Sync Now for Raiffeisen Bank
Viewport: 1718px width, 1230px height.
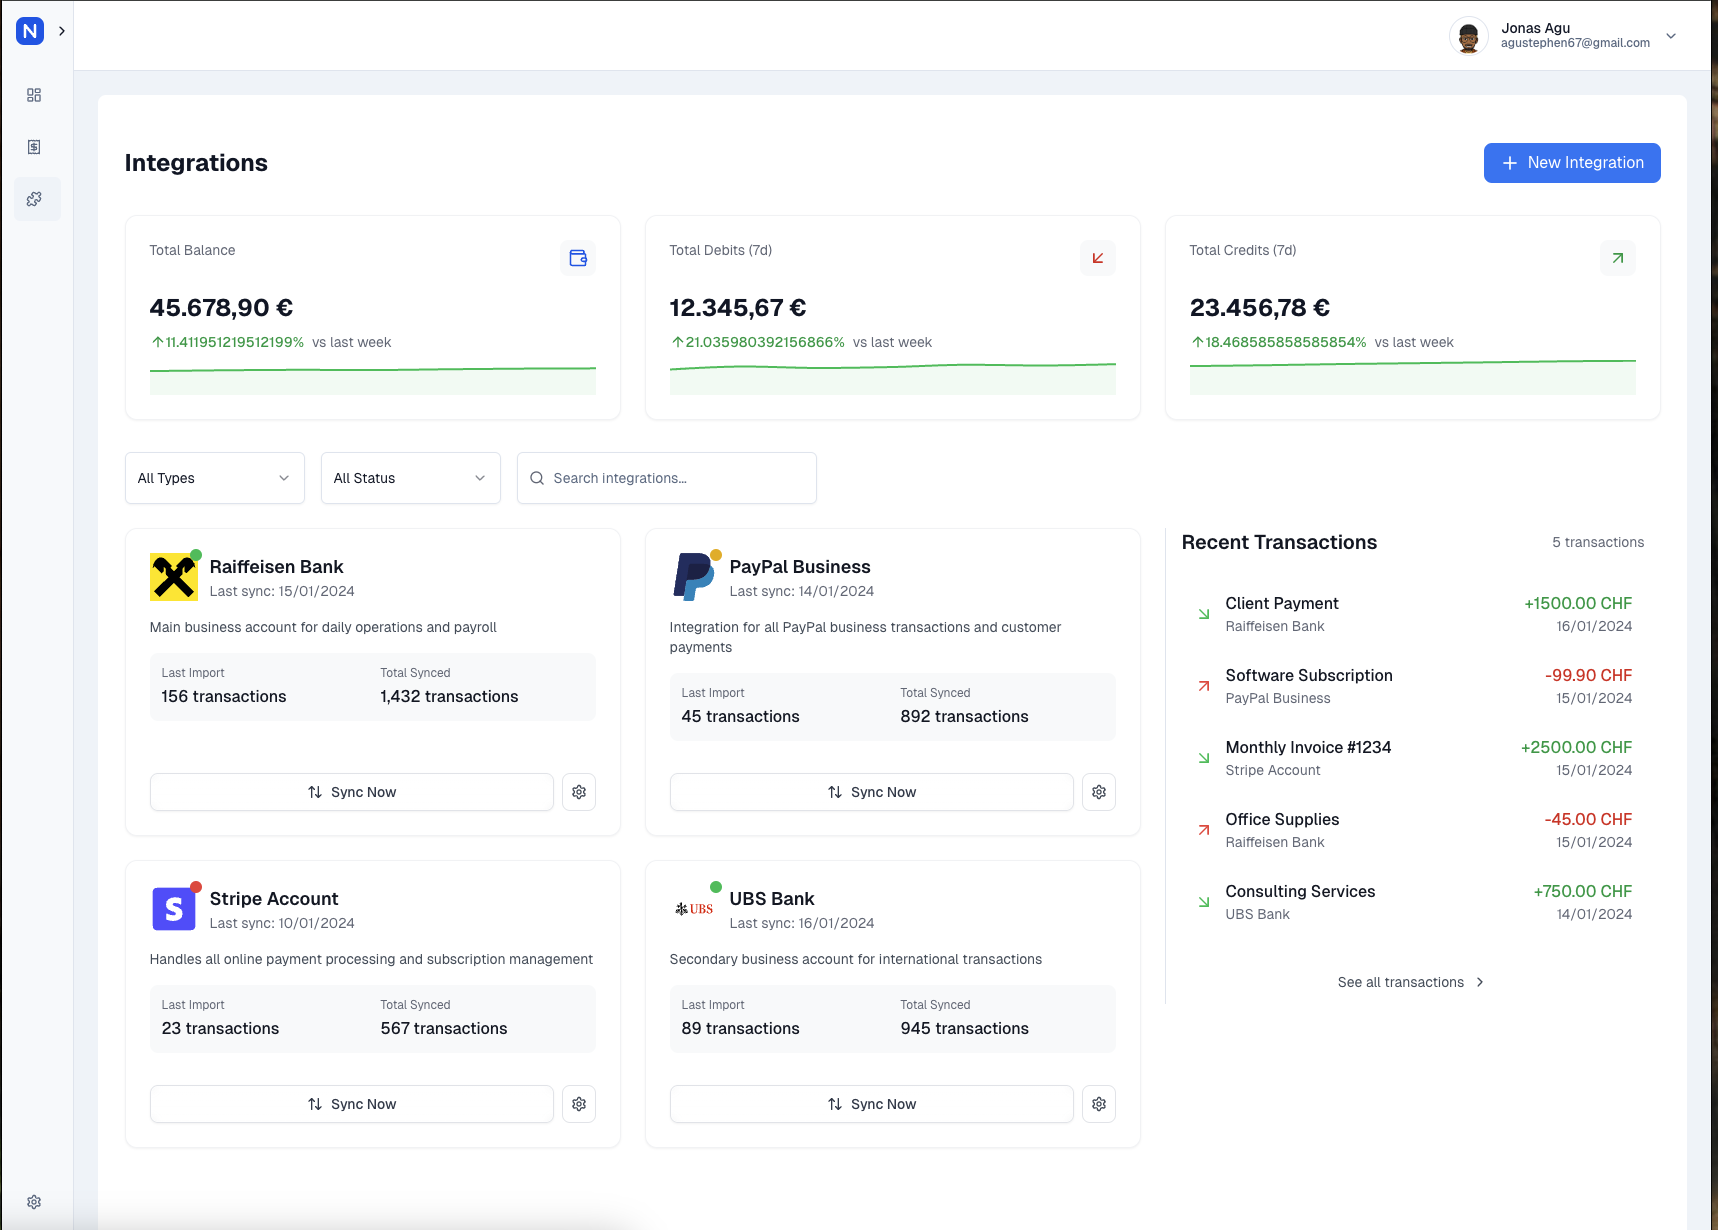[x=352, y=792]
